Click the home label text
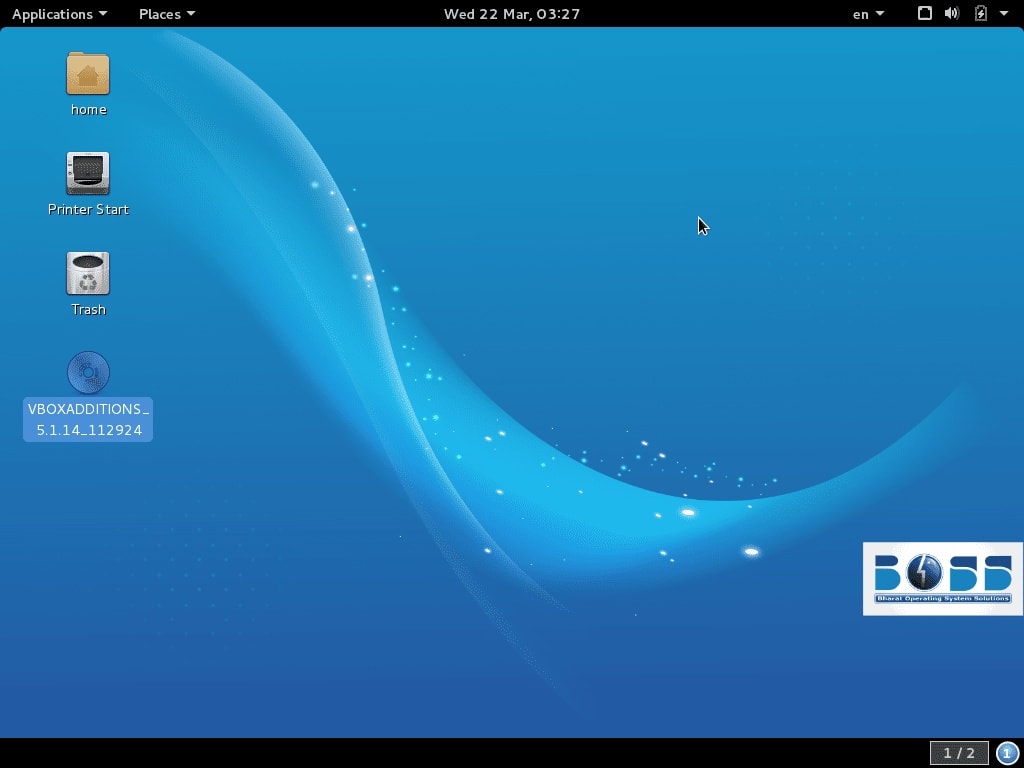 (x=88, y=109)
